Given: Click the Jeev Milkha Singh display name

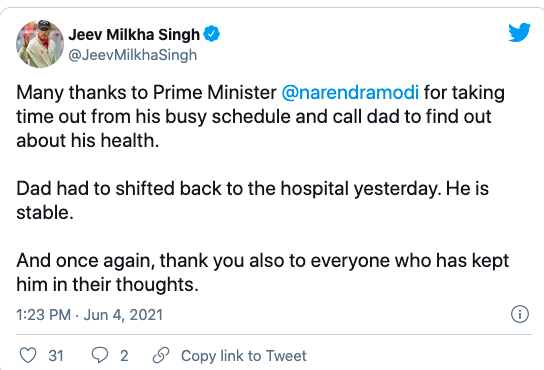Looking at the screenshot, I should tap(134, 34).
